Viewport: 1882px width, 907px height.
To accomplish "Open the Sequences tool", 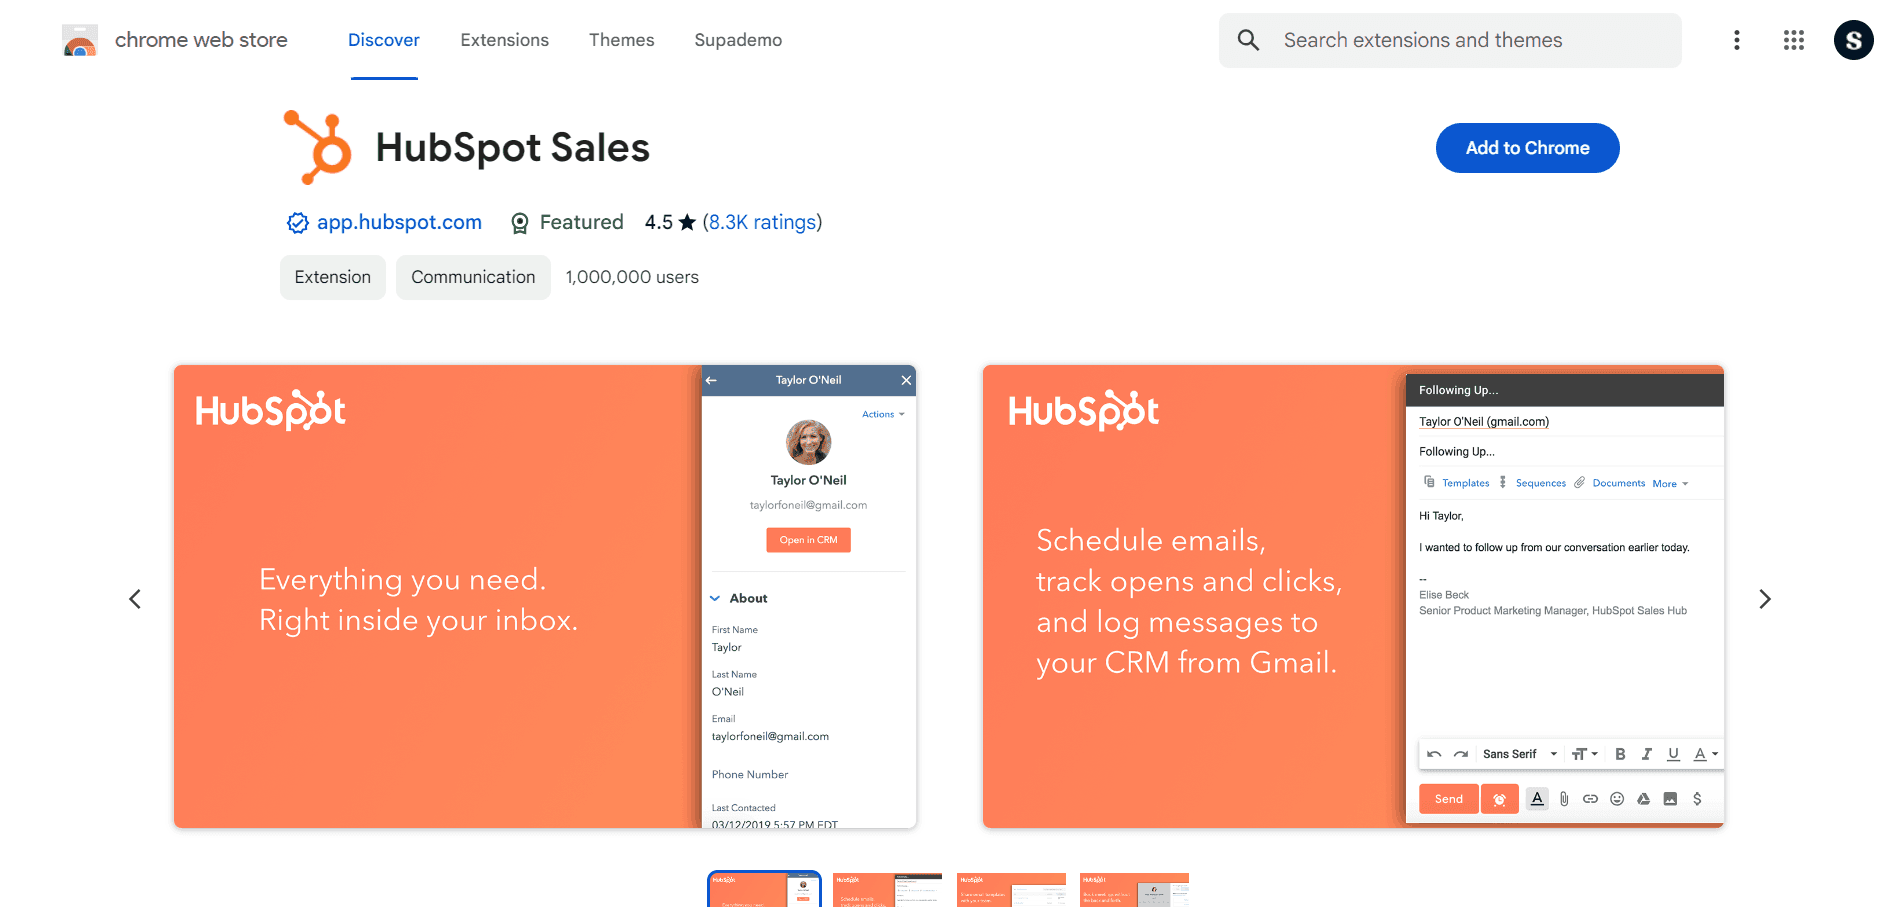I will [1541, 483].
